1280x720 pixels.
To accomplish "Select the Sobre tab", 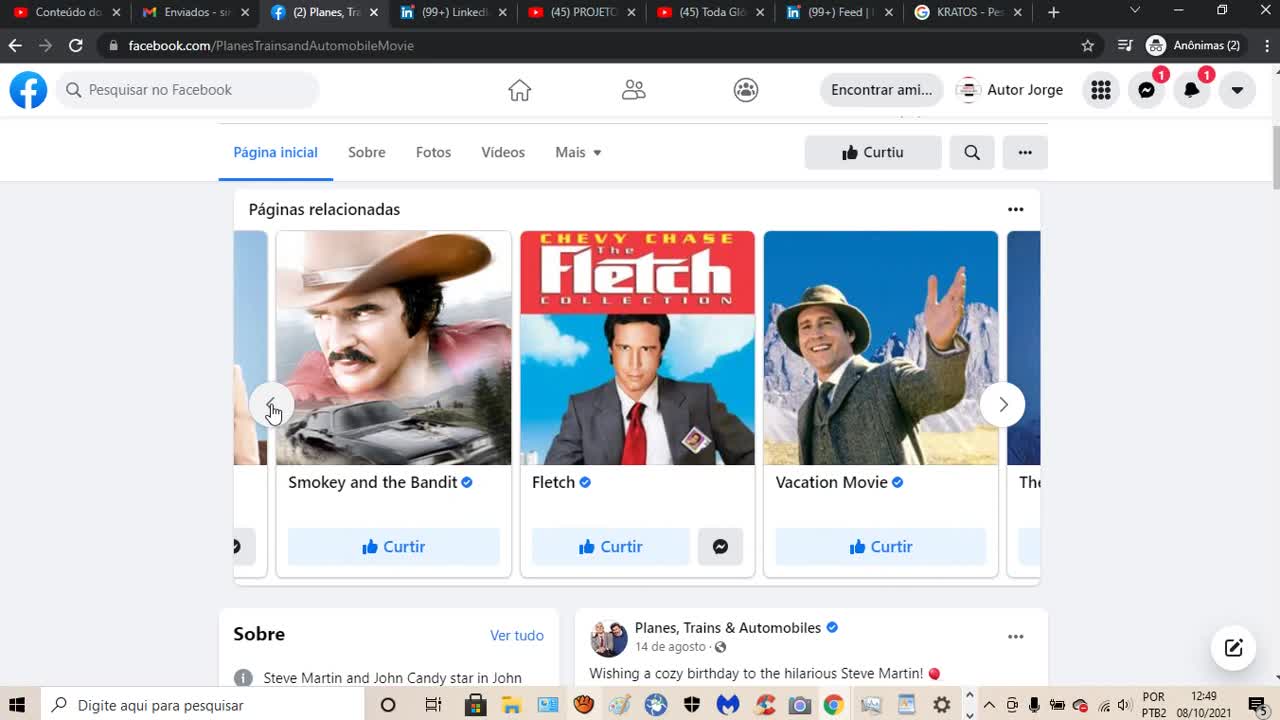I will click(x=367, y=152).
